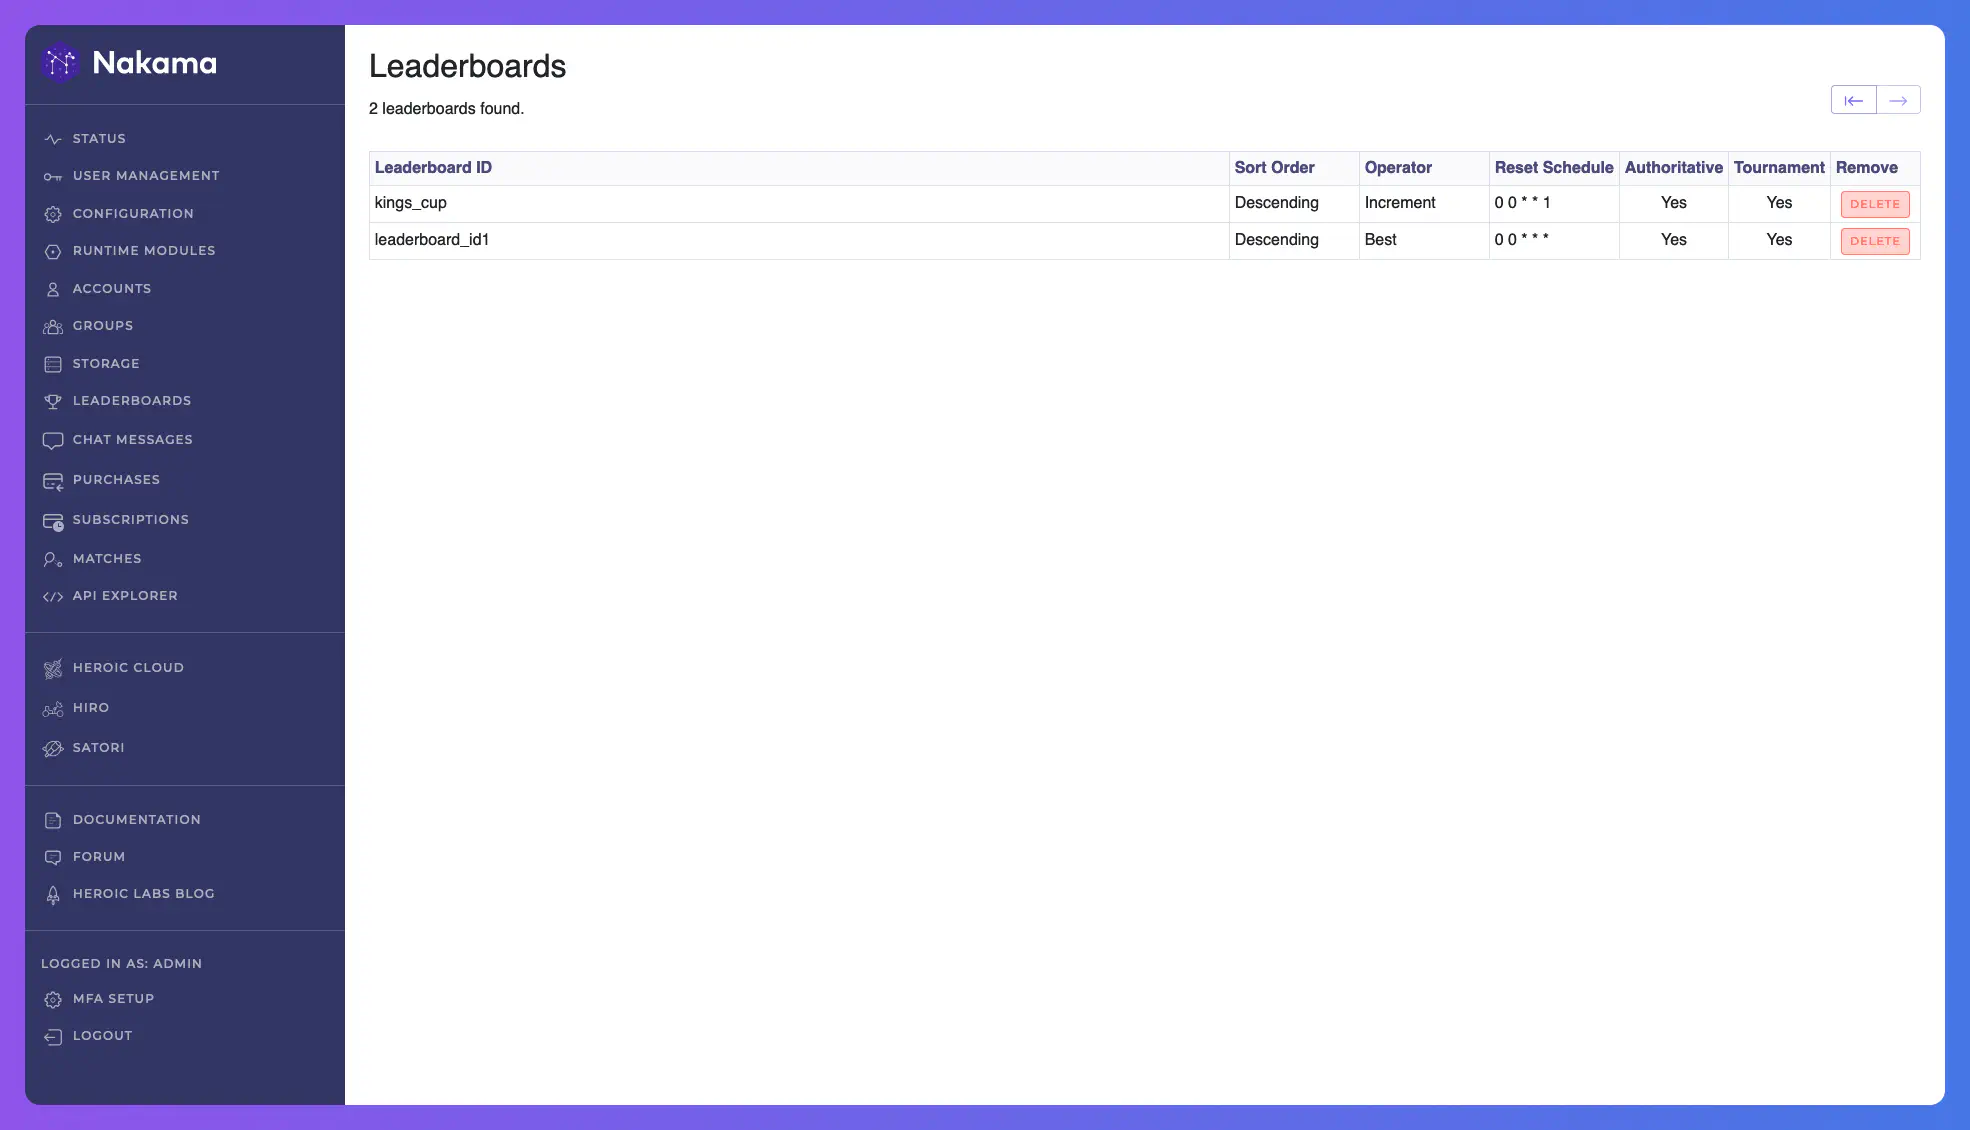This screenshot has height=1130, width=1970.
Task: Open User Management section
Action: coord(146,177)
